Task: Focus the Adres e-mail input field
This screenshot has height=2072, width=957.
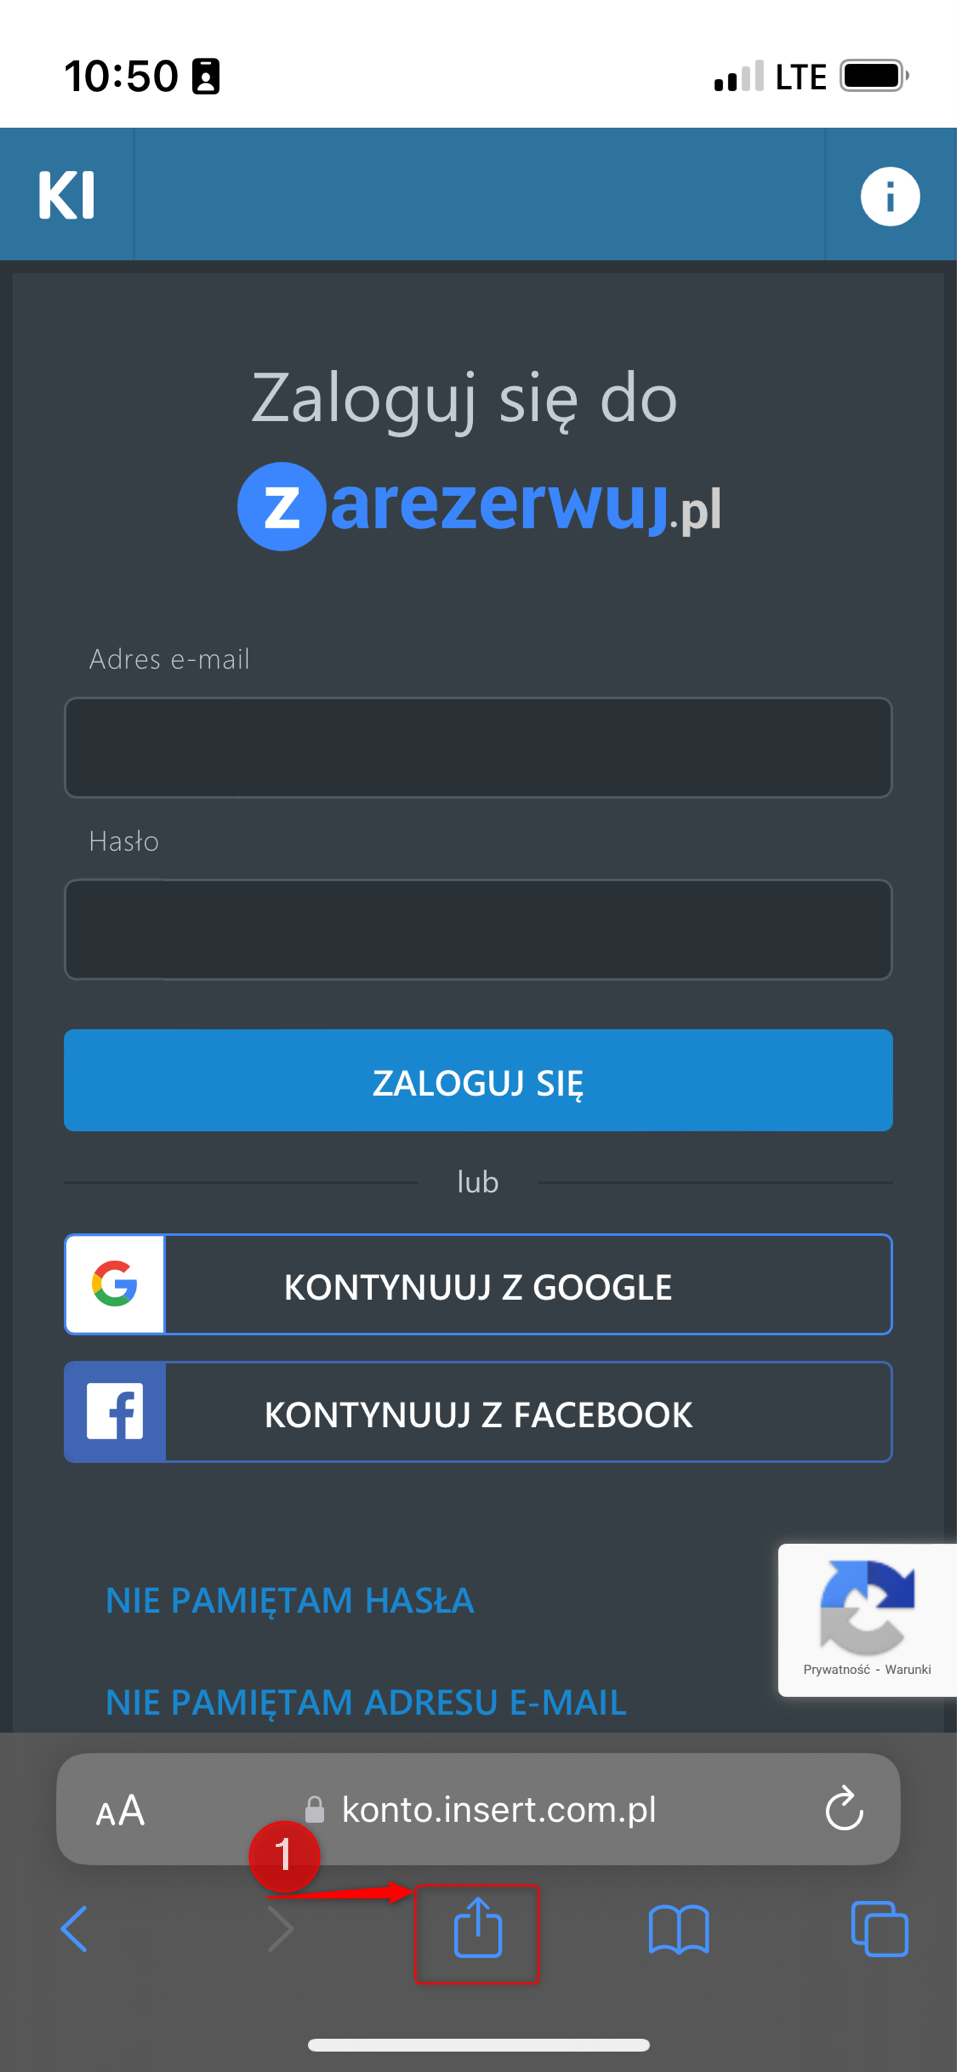Action: pyautogui.click(x=478, y=747)
